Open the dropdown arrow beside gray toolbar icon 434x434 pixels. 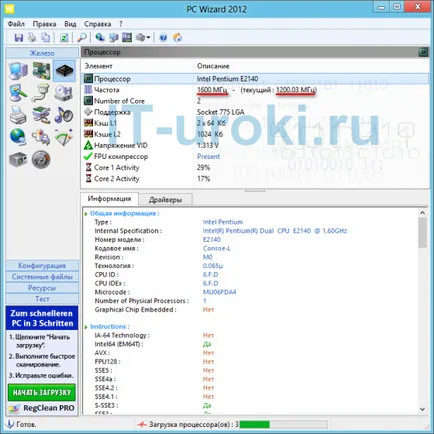pyautogui.click(x=148, y=38)
